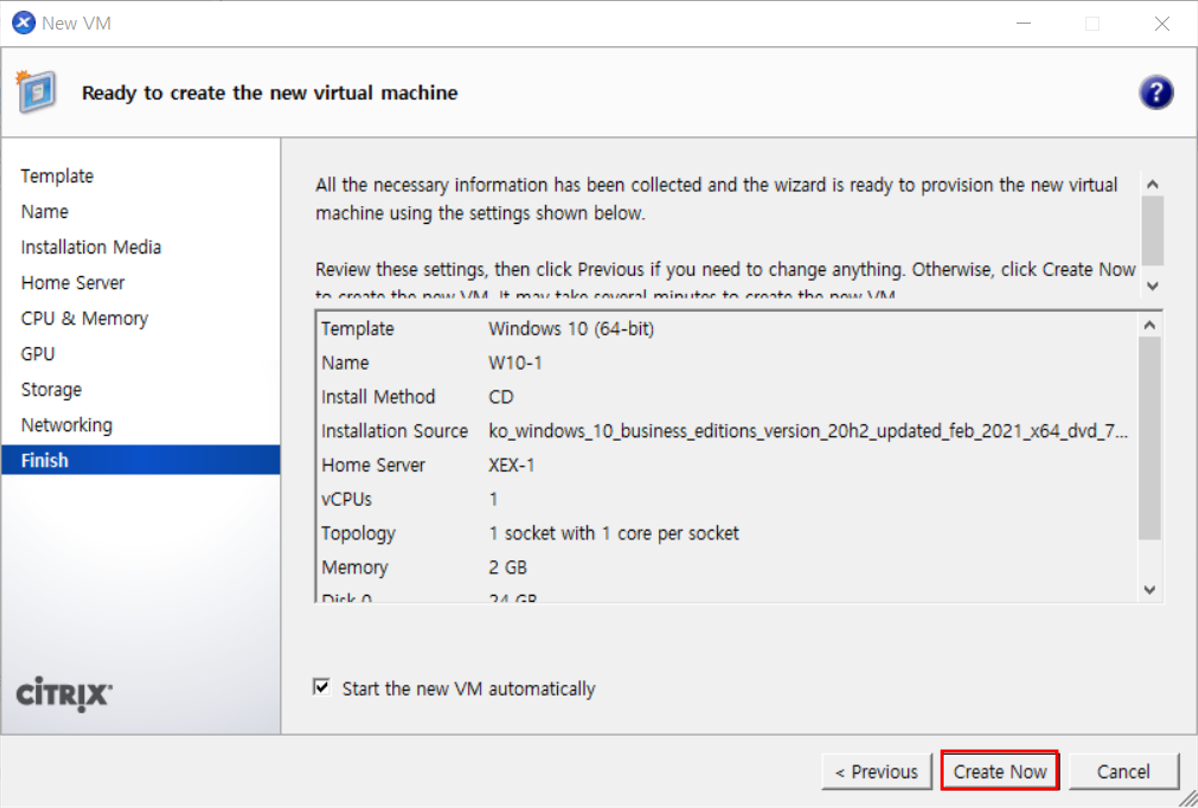
Task: Click the XEX-1 home server value
Action: [511, 465]
